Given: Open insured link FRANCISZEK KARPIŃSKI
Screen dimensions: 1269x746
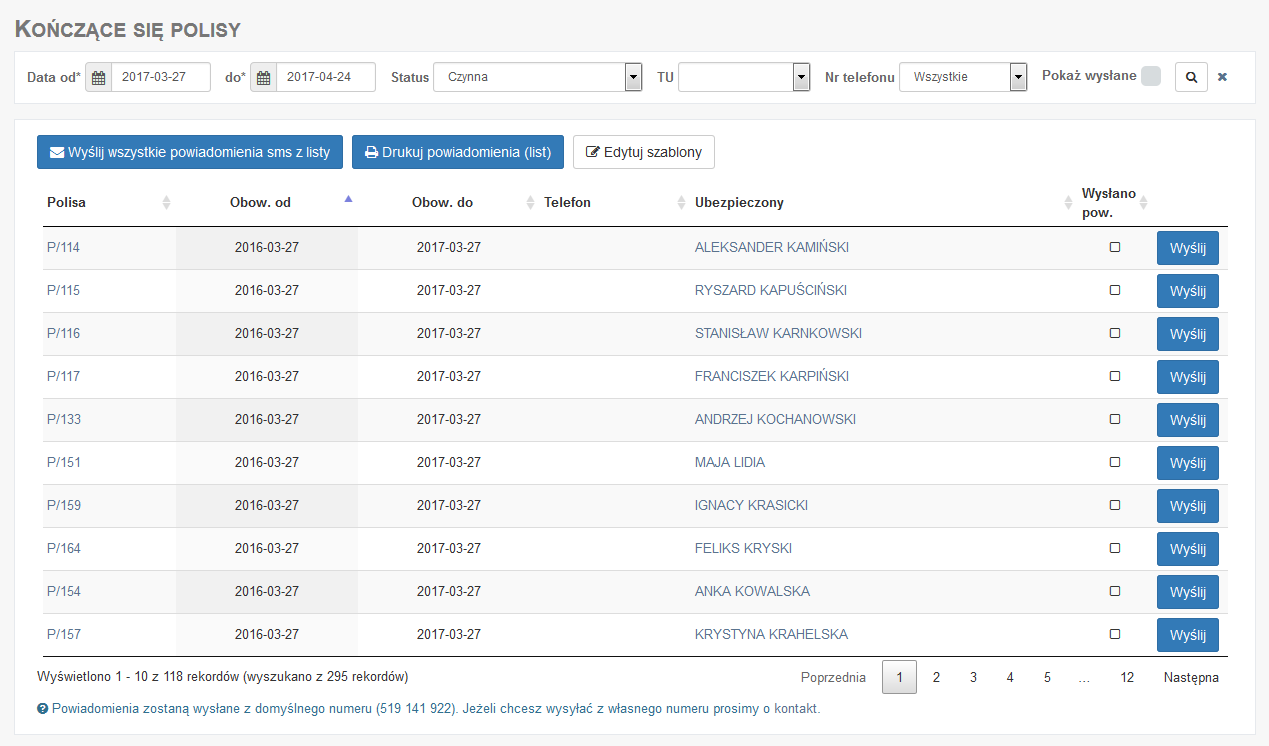Looking at the screenshot, I should [x=772, y=376].
